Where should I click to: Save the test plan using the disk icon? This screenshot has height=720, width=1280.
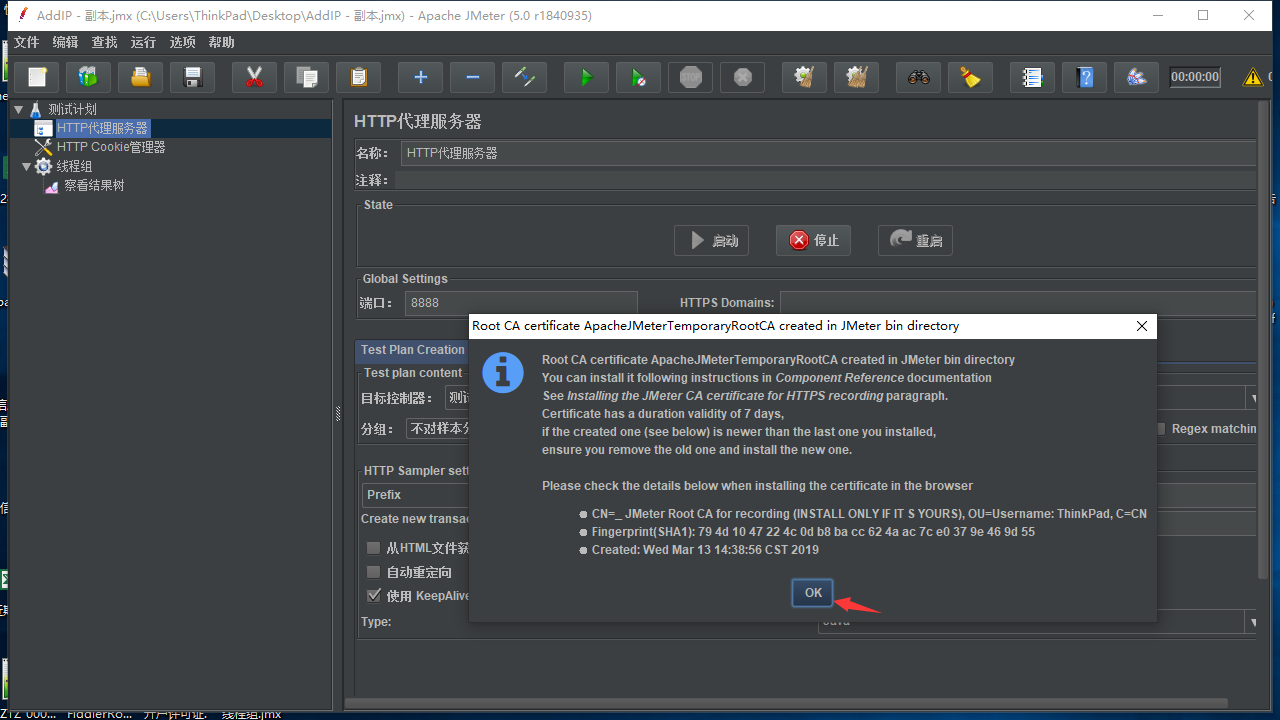192,77
